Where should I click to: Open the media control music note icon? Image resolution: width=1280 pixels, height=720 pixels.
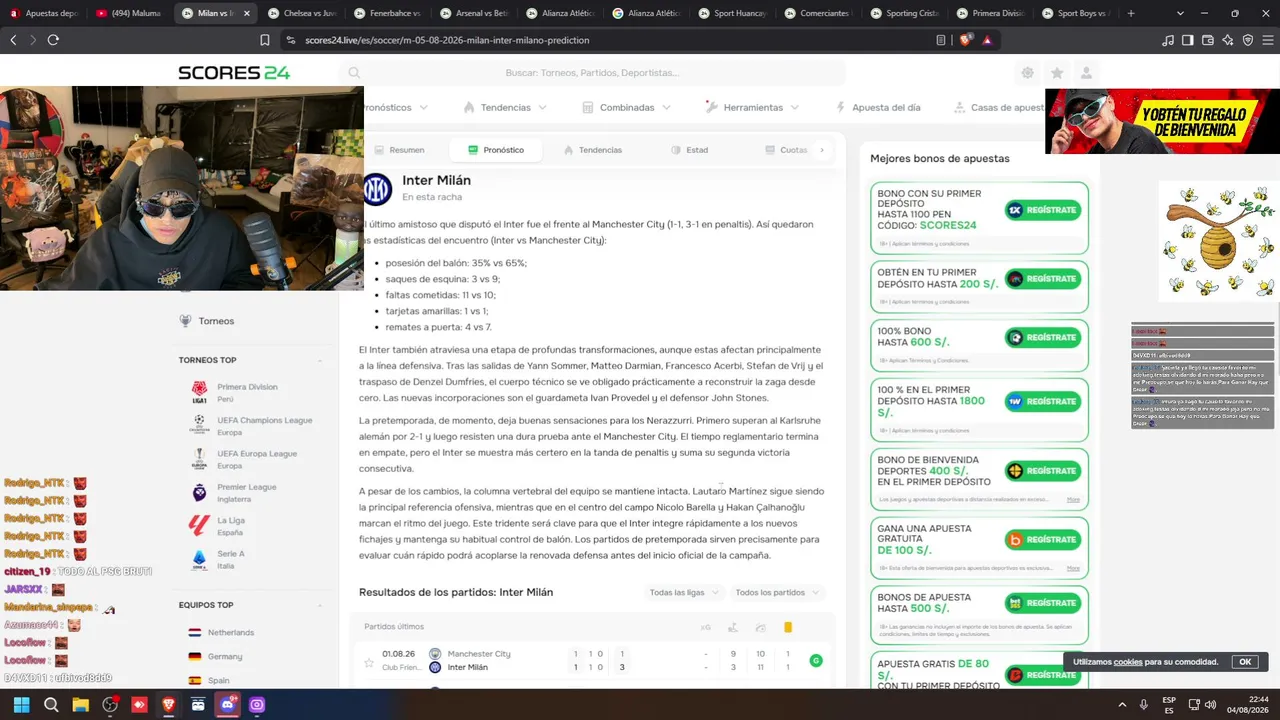click(x=1168, y=40)
